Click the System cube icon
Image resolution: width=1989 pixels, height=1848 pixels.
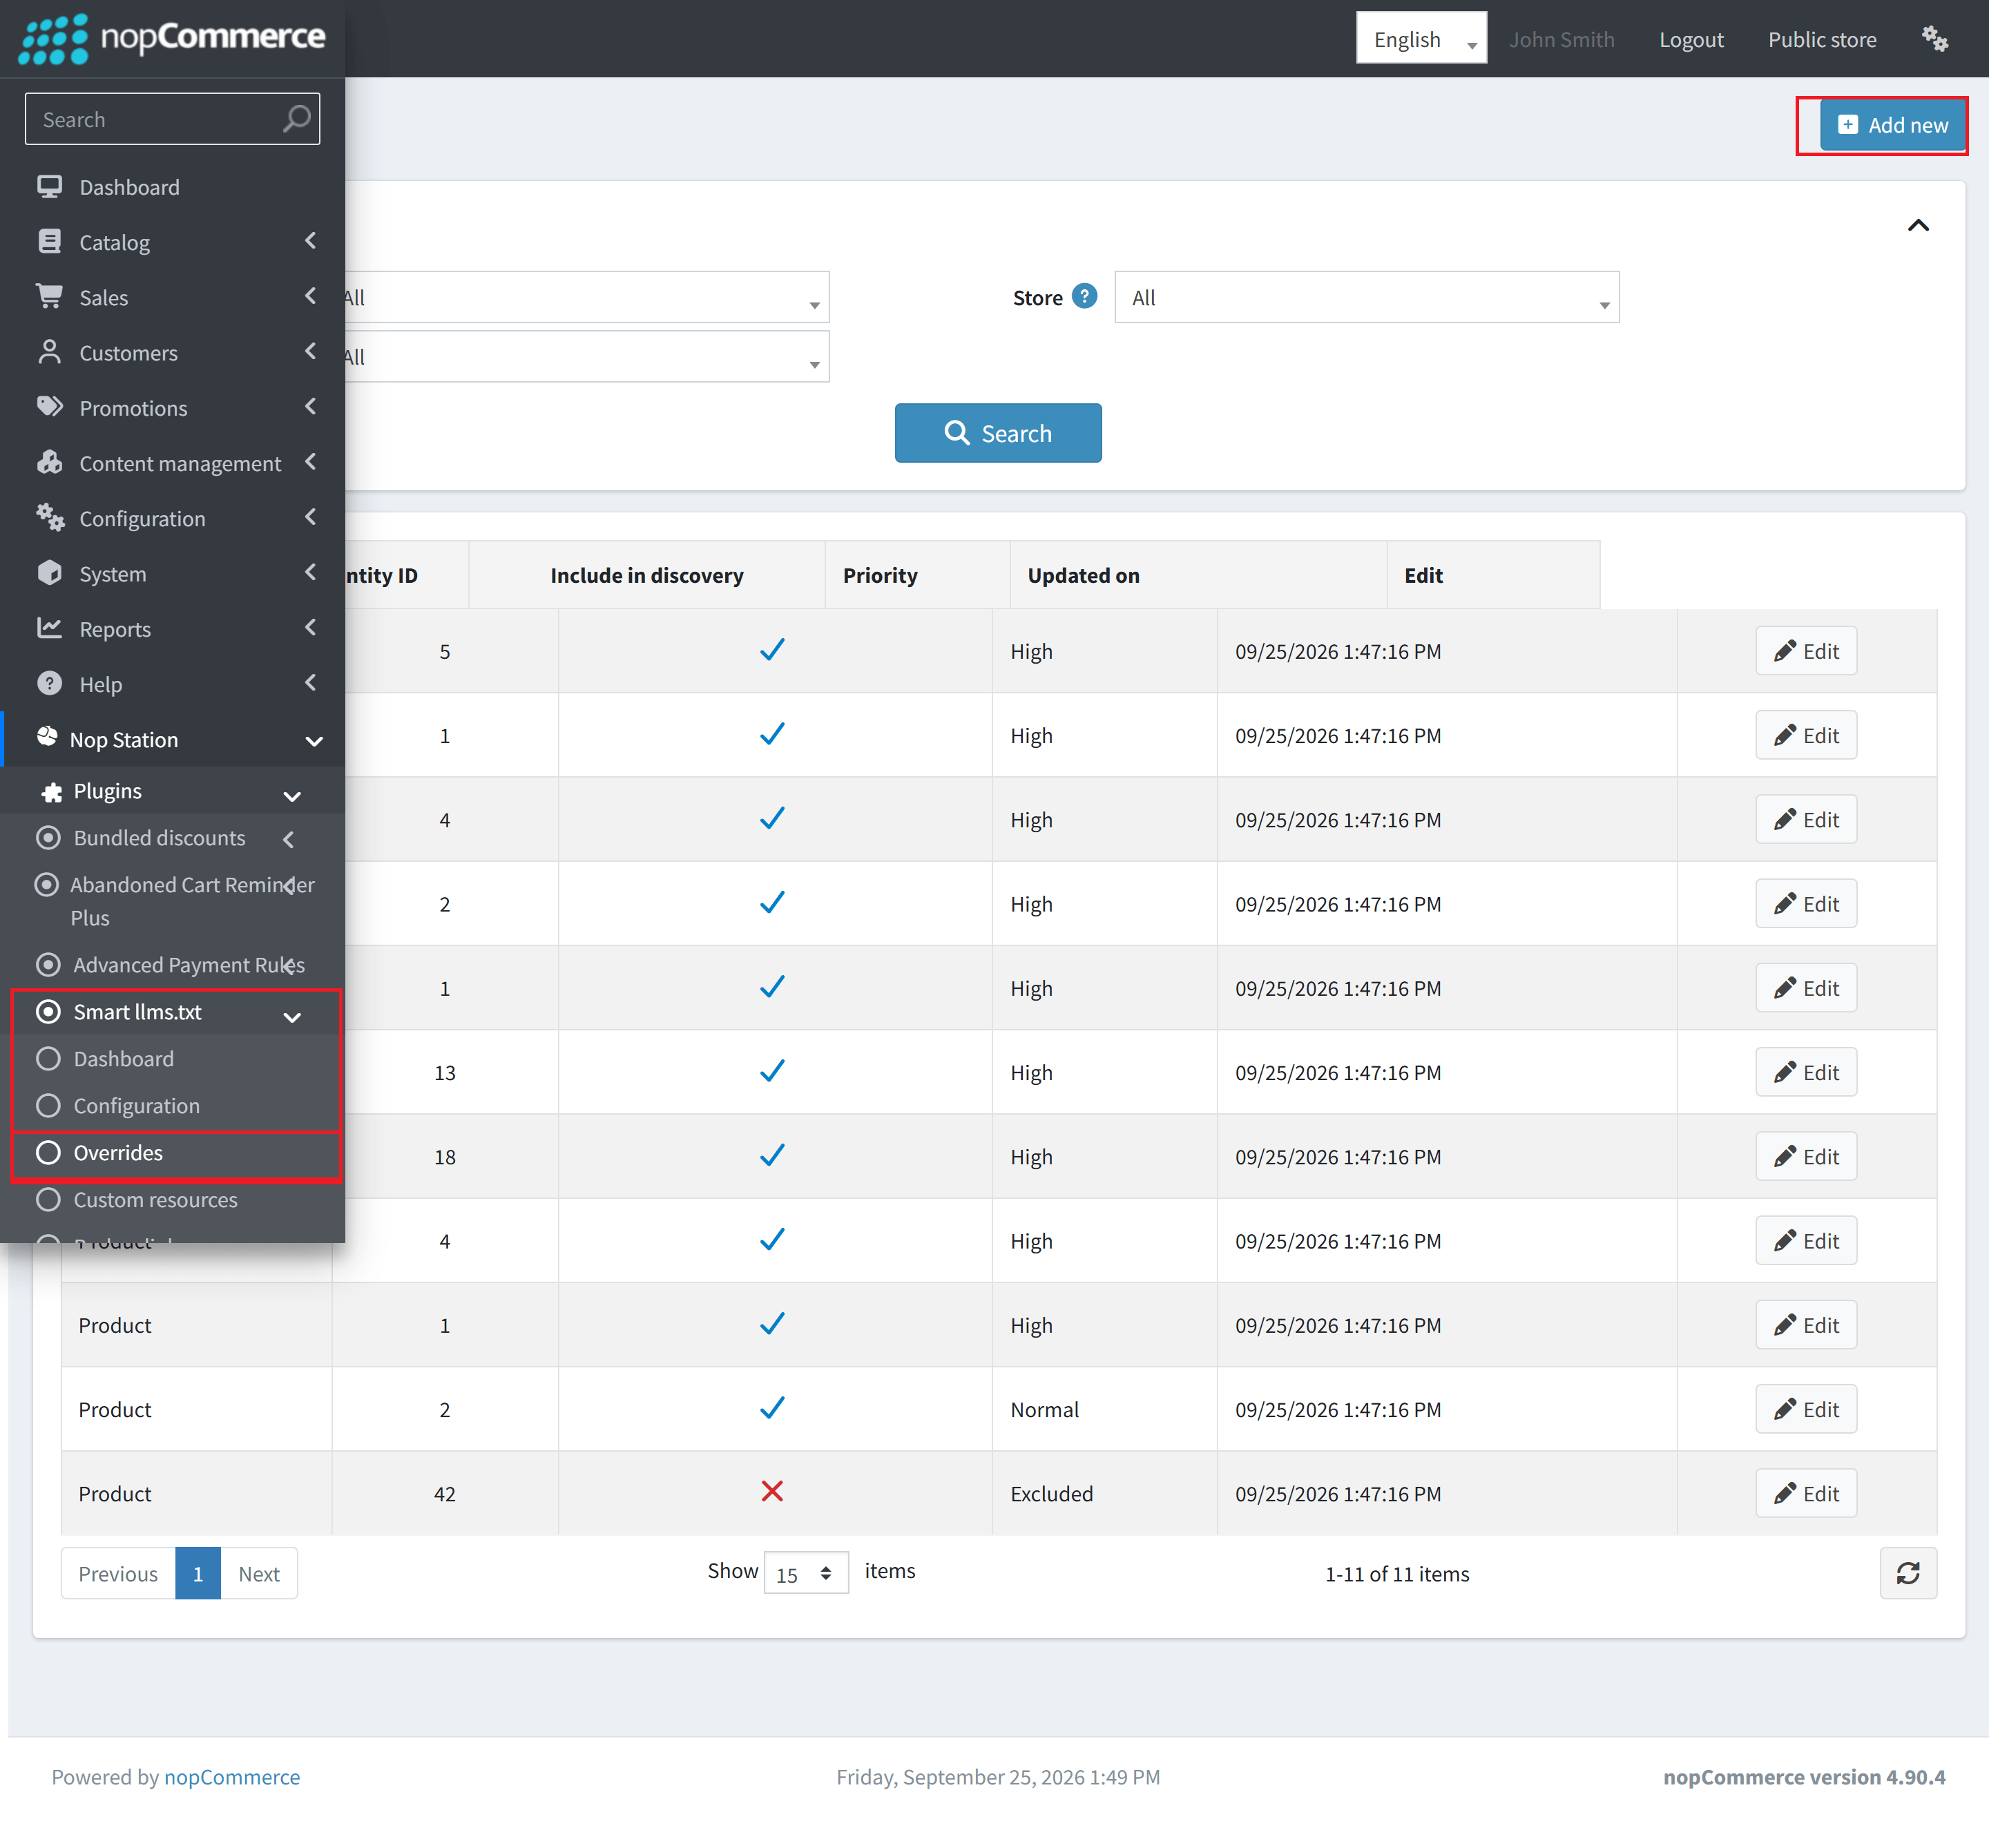tap(49, 572)
